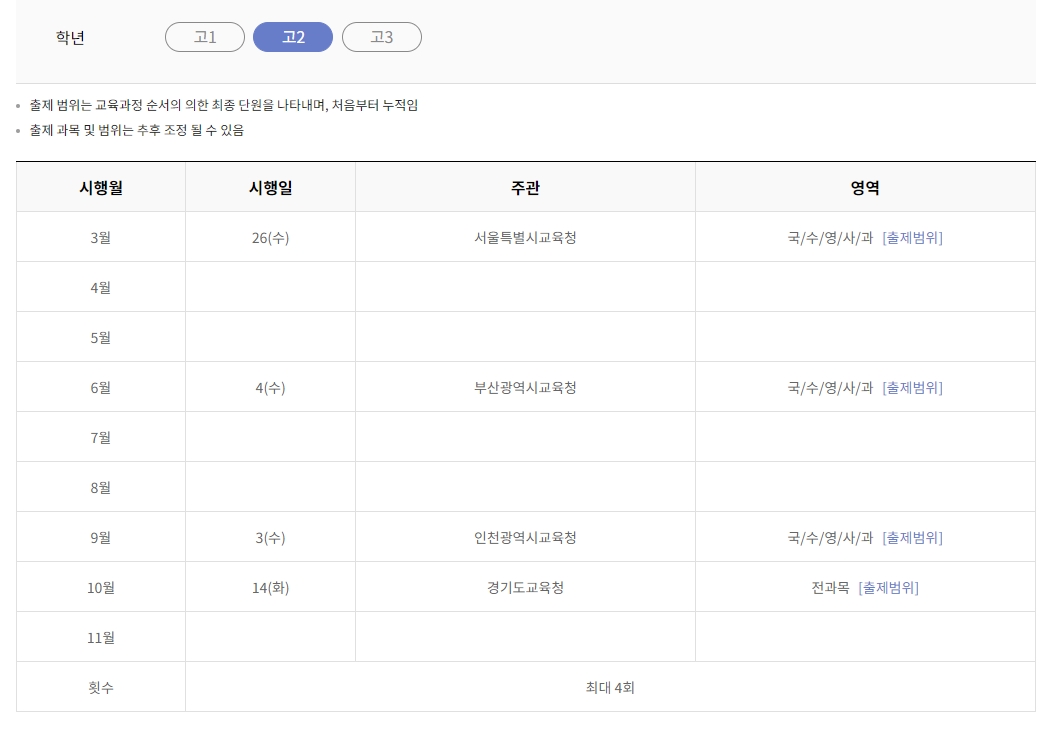Click the 주관 column header
Image resolution: width=1052 pixels, height=731 pixels.
coord(524,187)
